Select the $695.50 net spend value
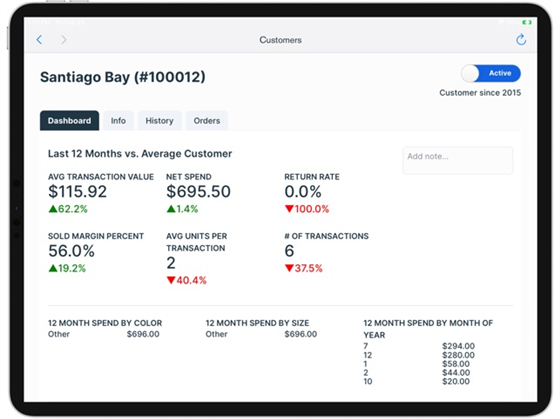 (198, 191)
